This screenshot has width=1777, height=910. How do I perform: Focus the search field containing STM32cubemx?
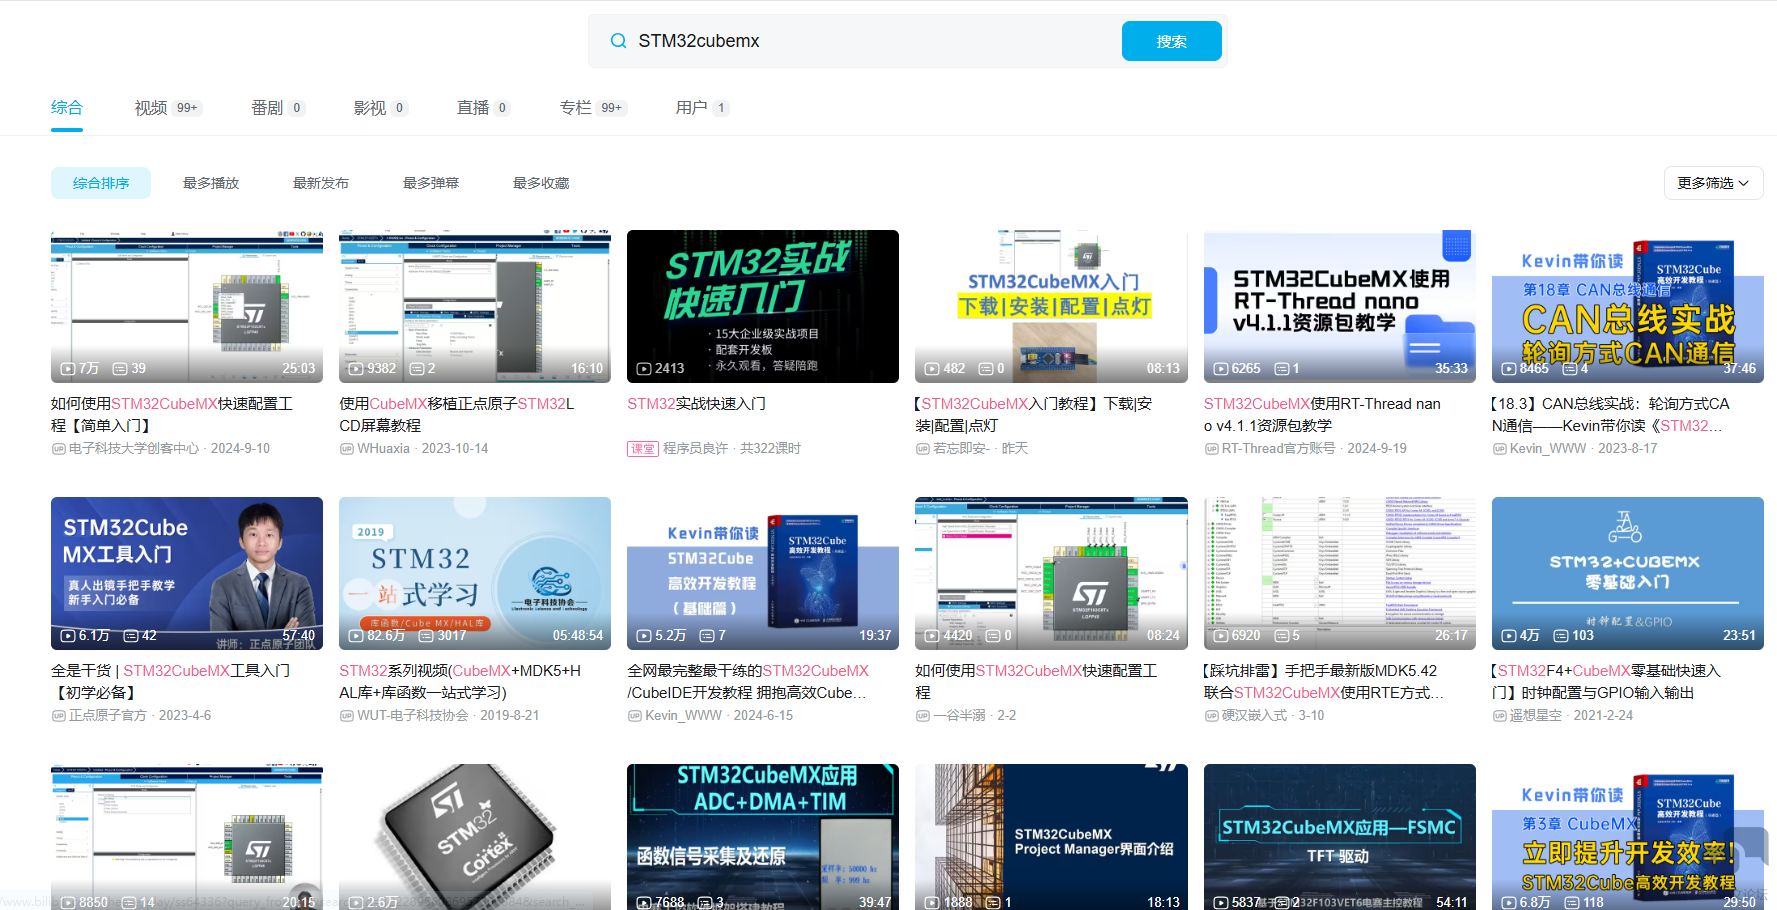tap(875, 41)
